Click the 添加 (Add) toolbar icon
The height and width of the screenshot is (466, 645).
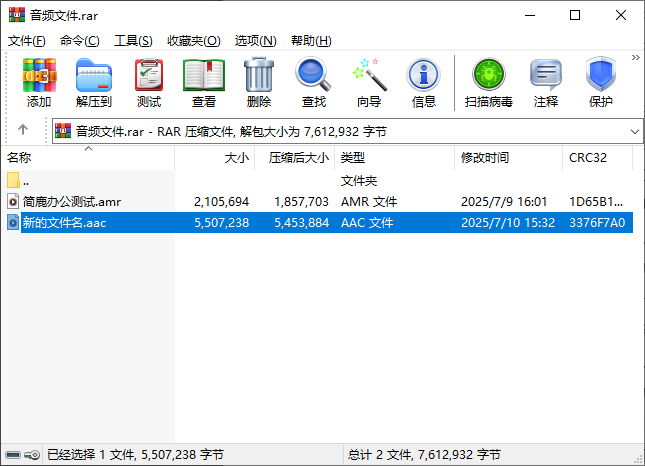pyautogui.click(x=39, y=75)
